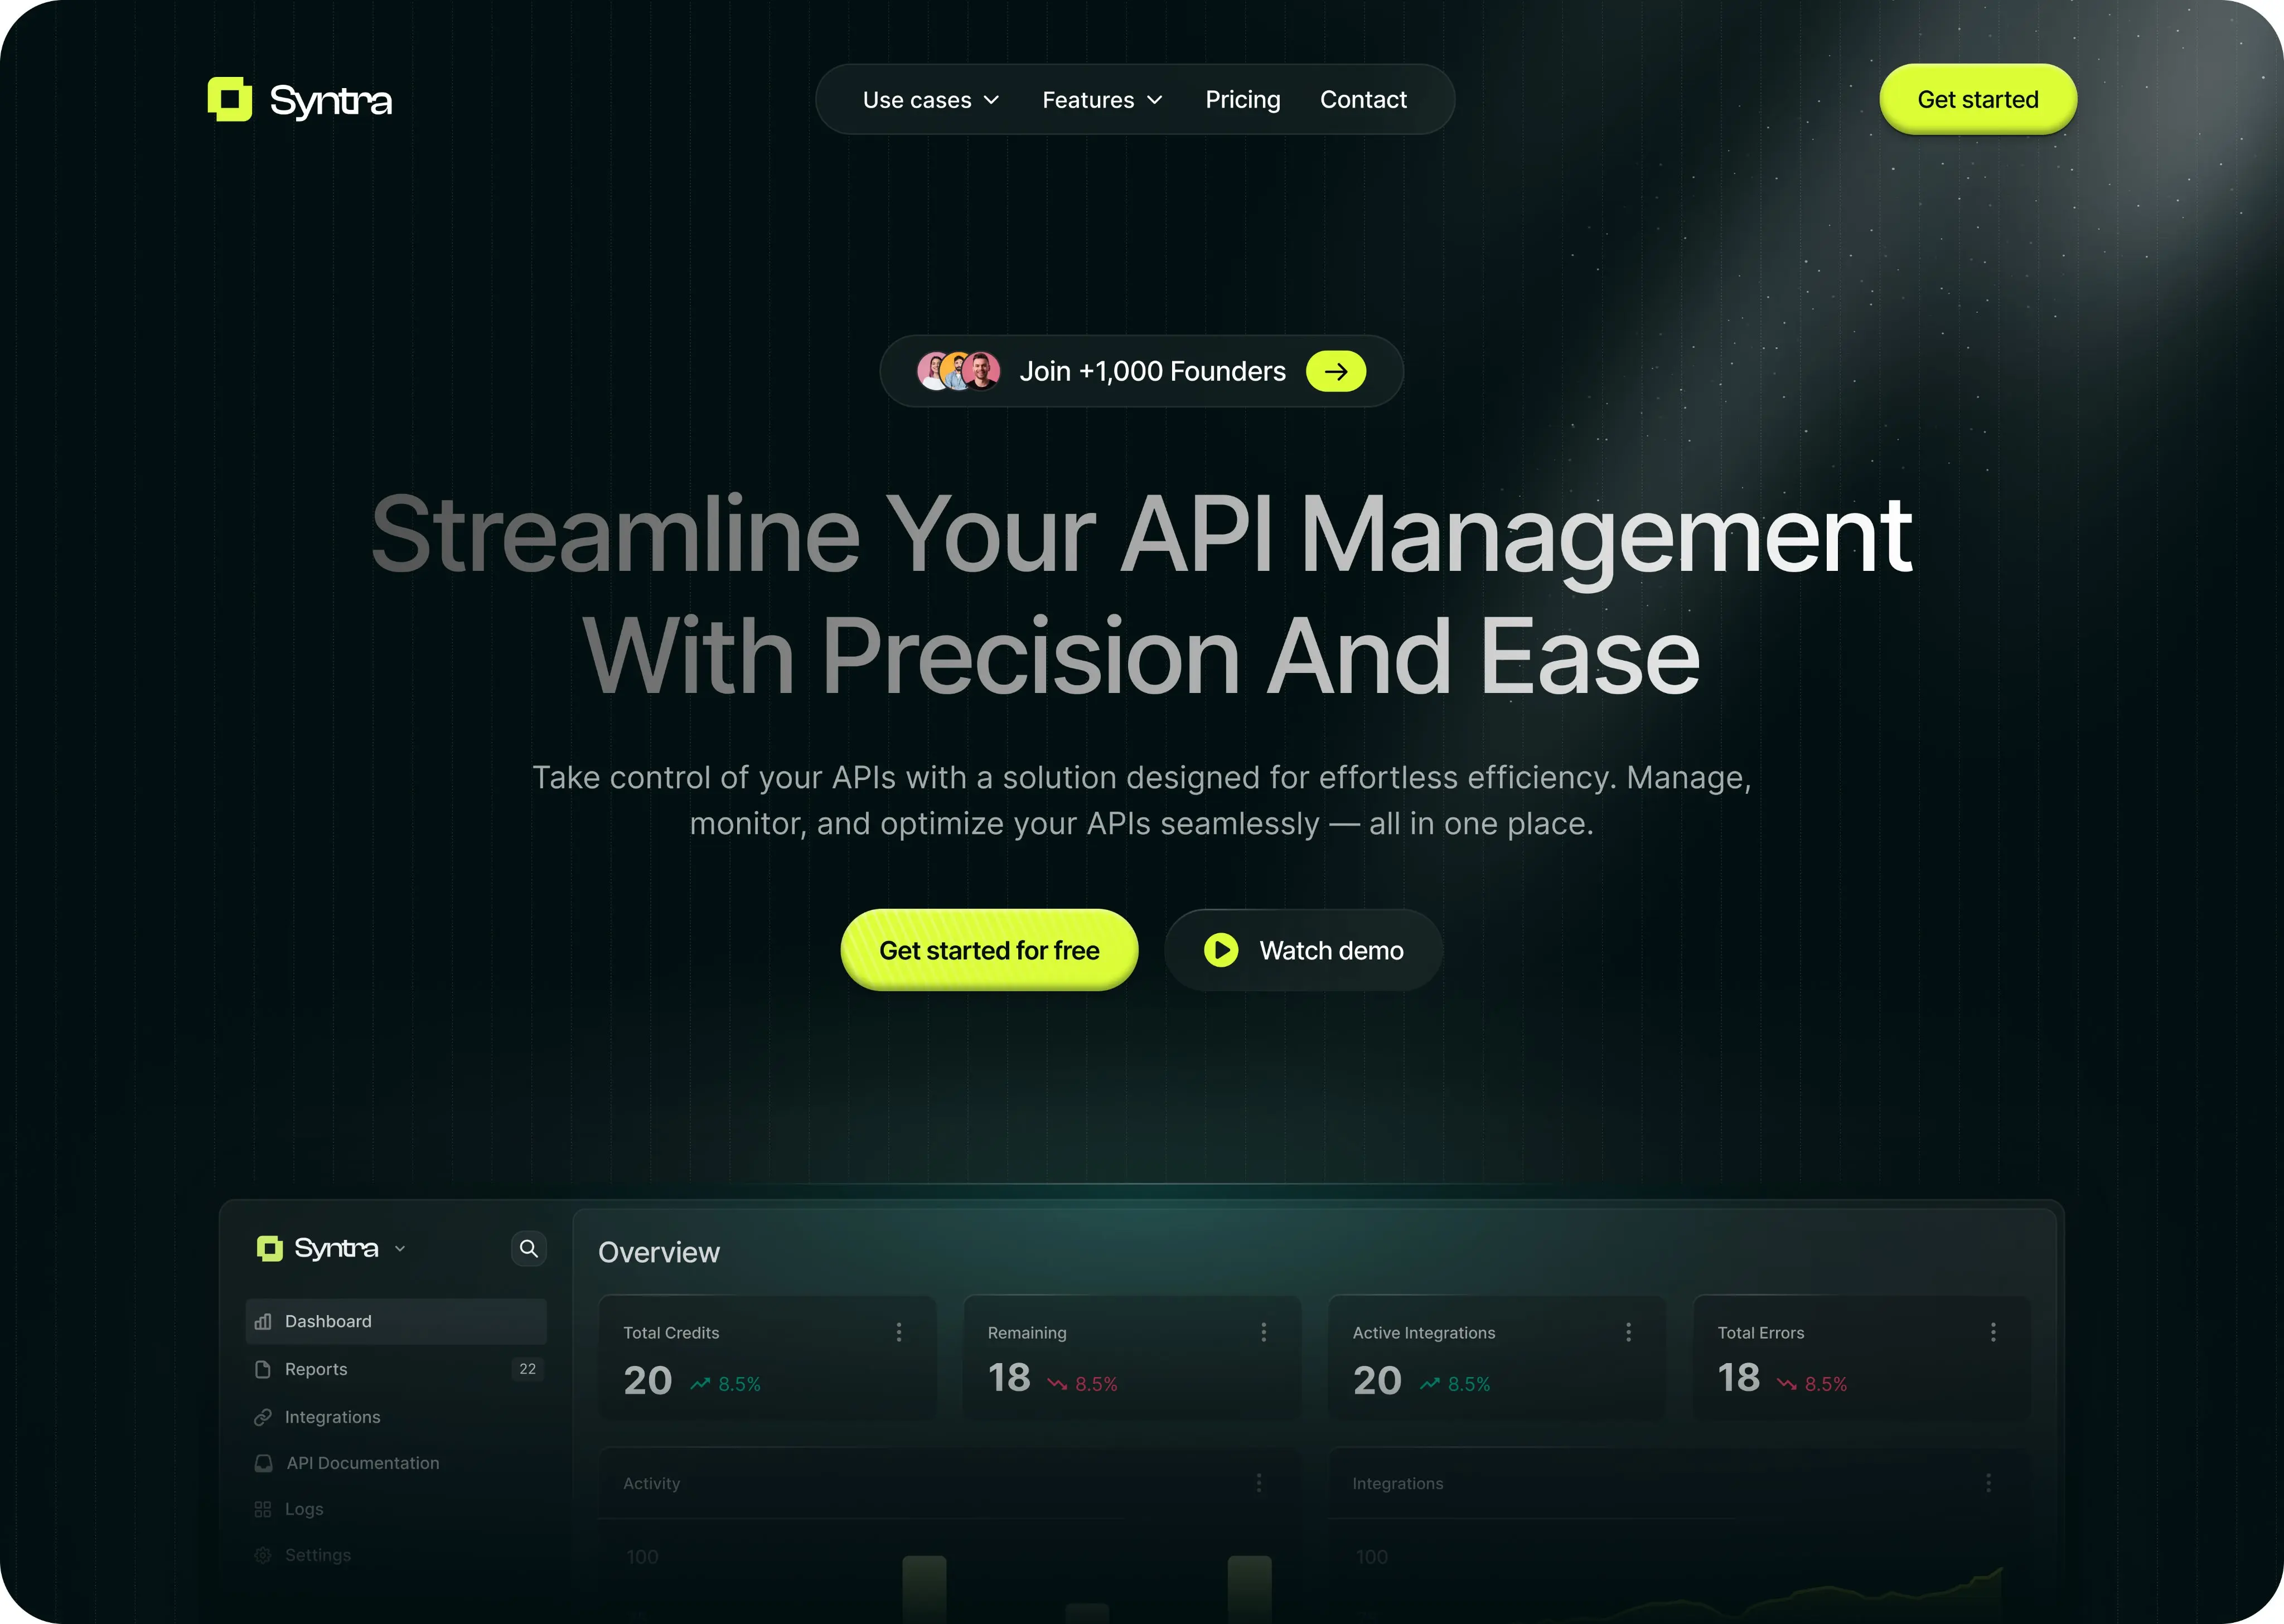Open Reports in the sidebar
2284x1624 pixels.
coord(396,1369)
